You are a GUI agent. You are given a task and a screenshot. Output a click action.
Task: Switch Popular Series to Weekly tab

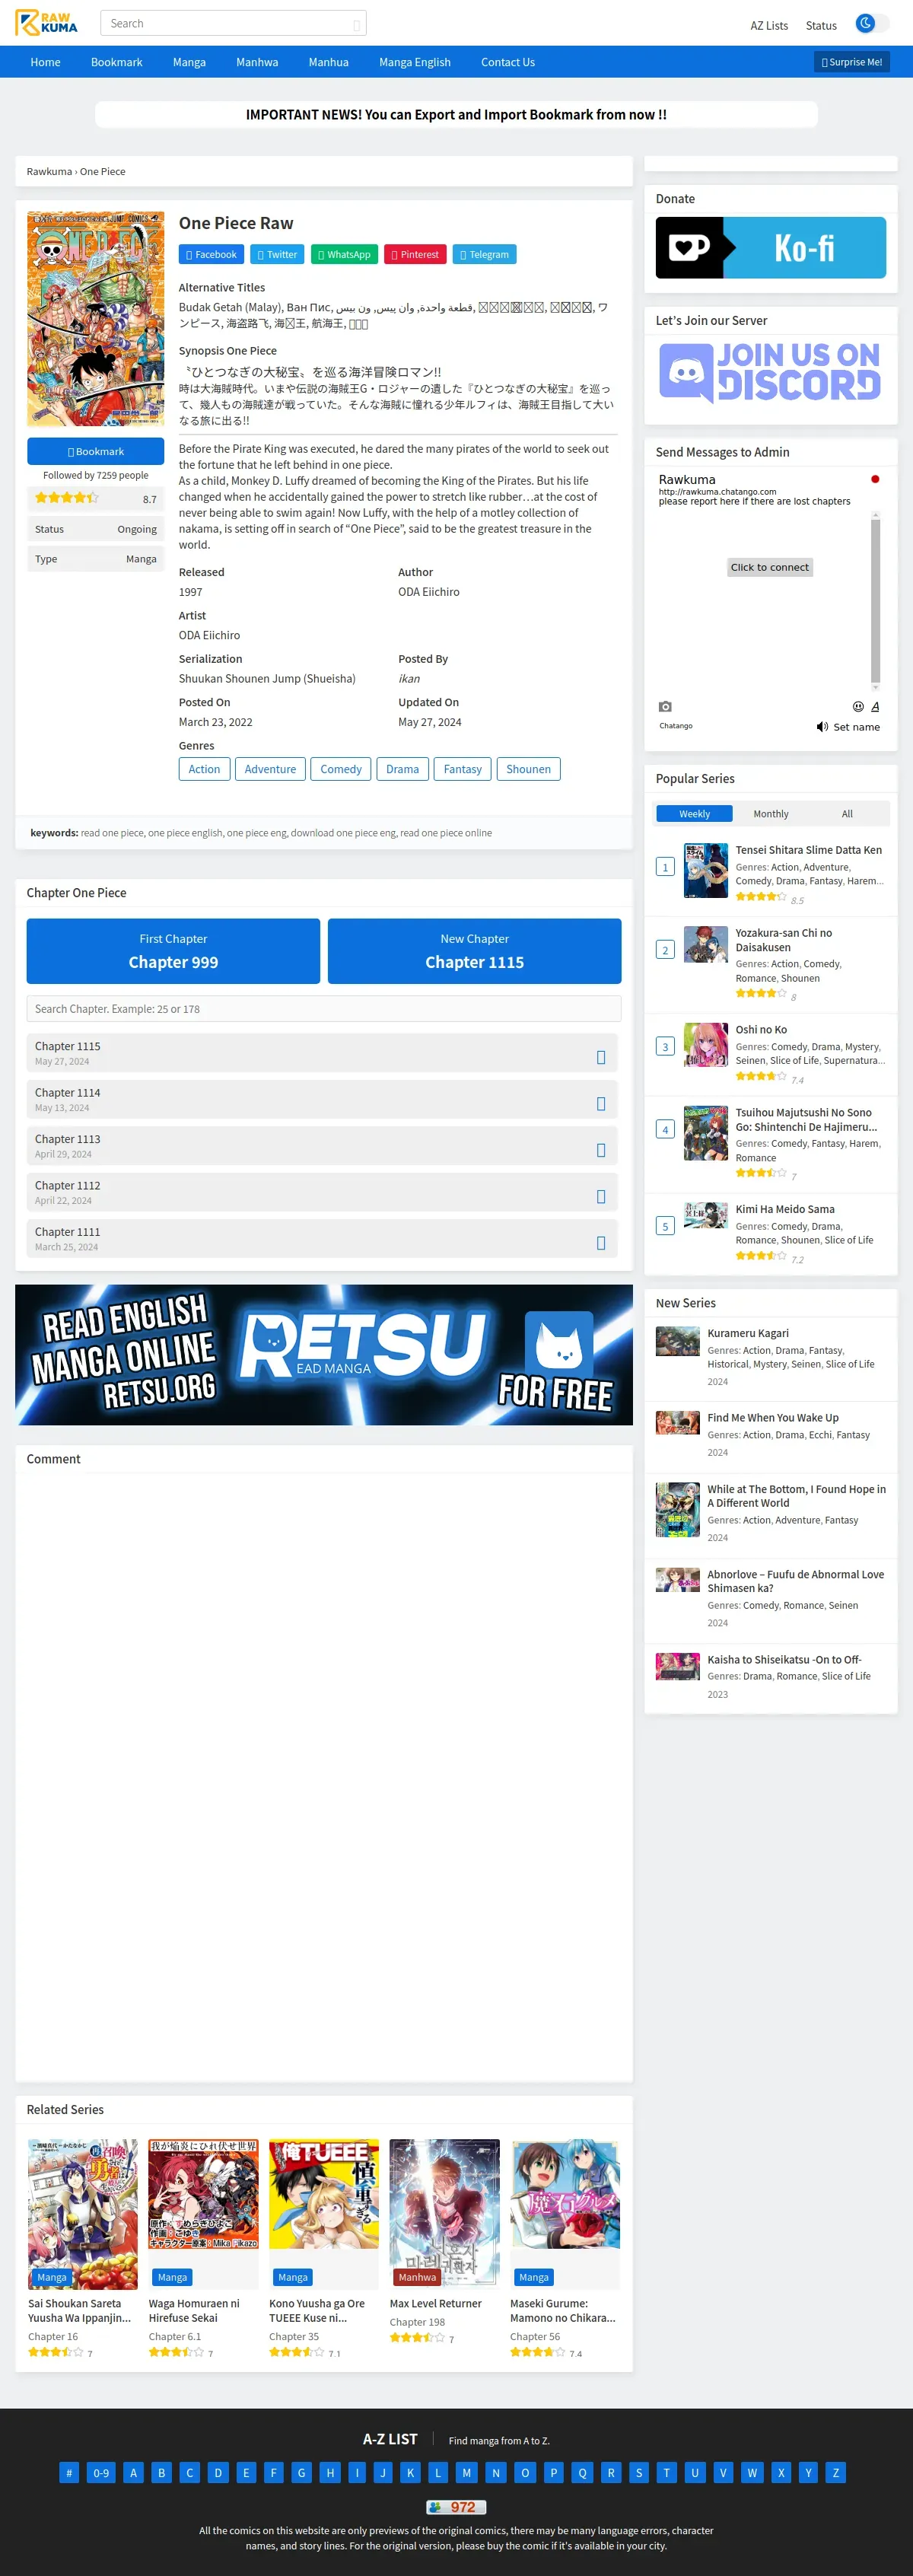tap(694, 814)
